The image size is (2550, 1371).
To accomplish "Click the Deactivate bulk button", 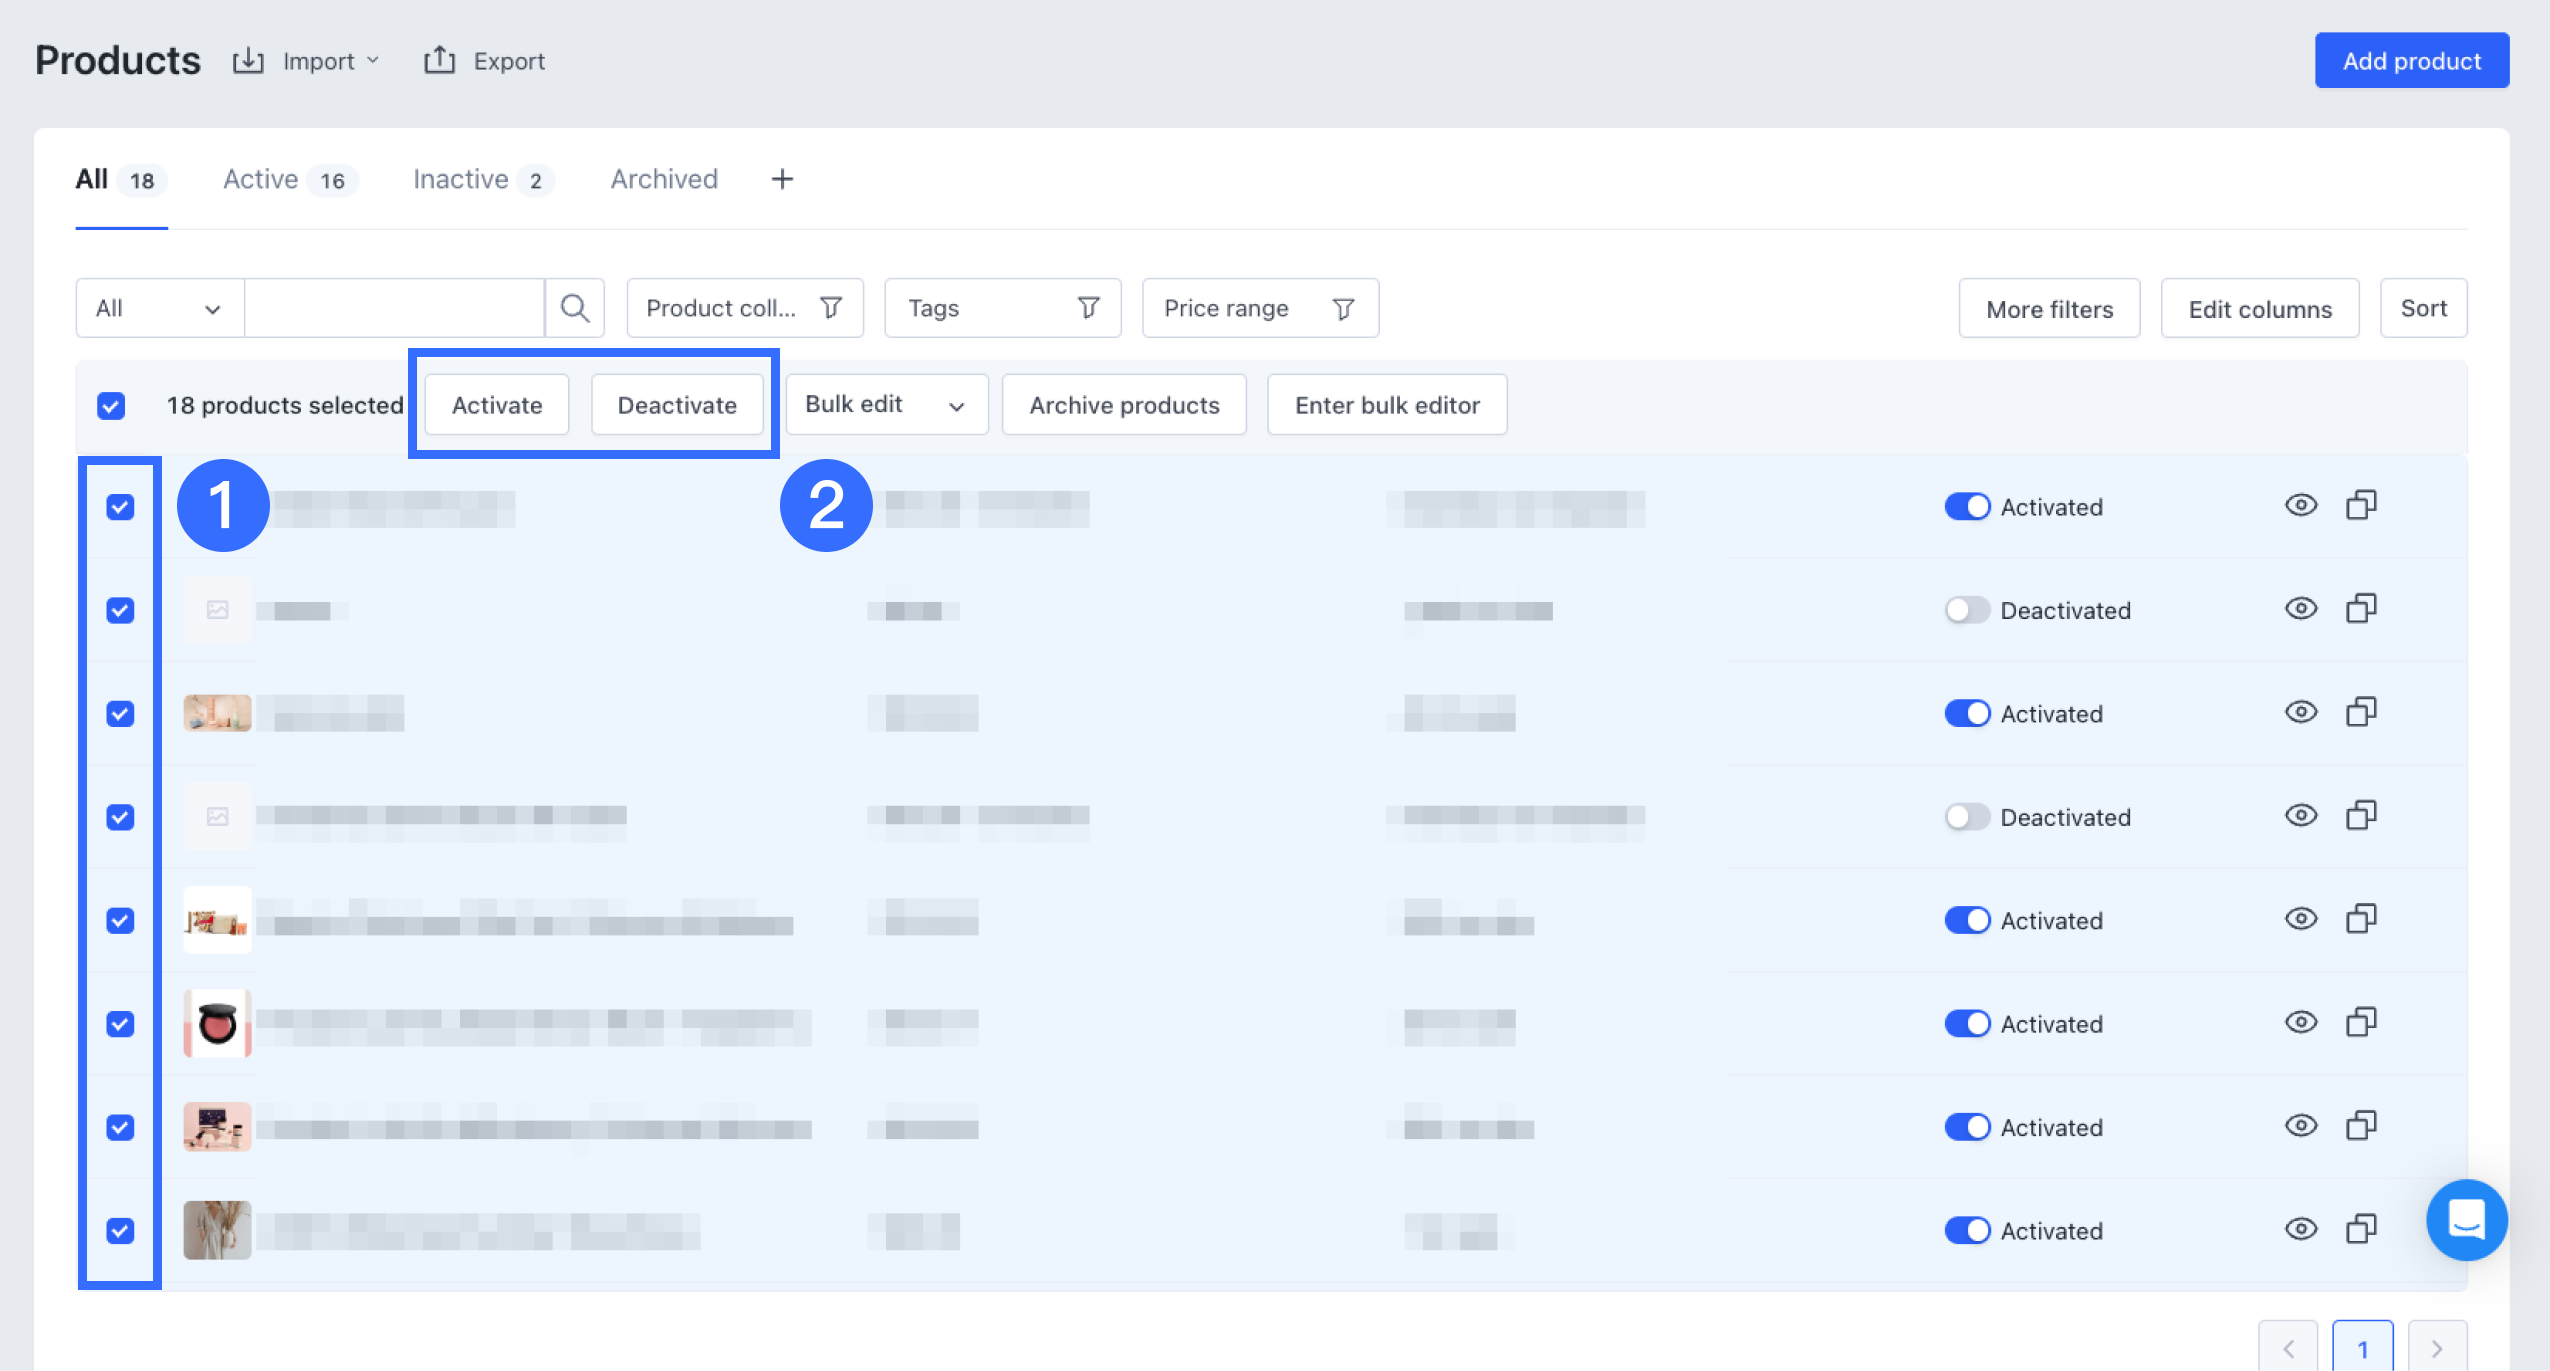I will 677,405.
